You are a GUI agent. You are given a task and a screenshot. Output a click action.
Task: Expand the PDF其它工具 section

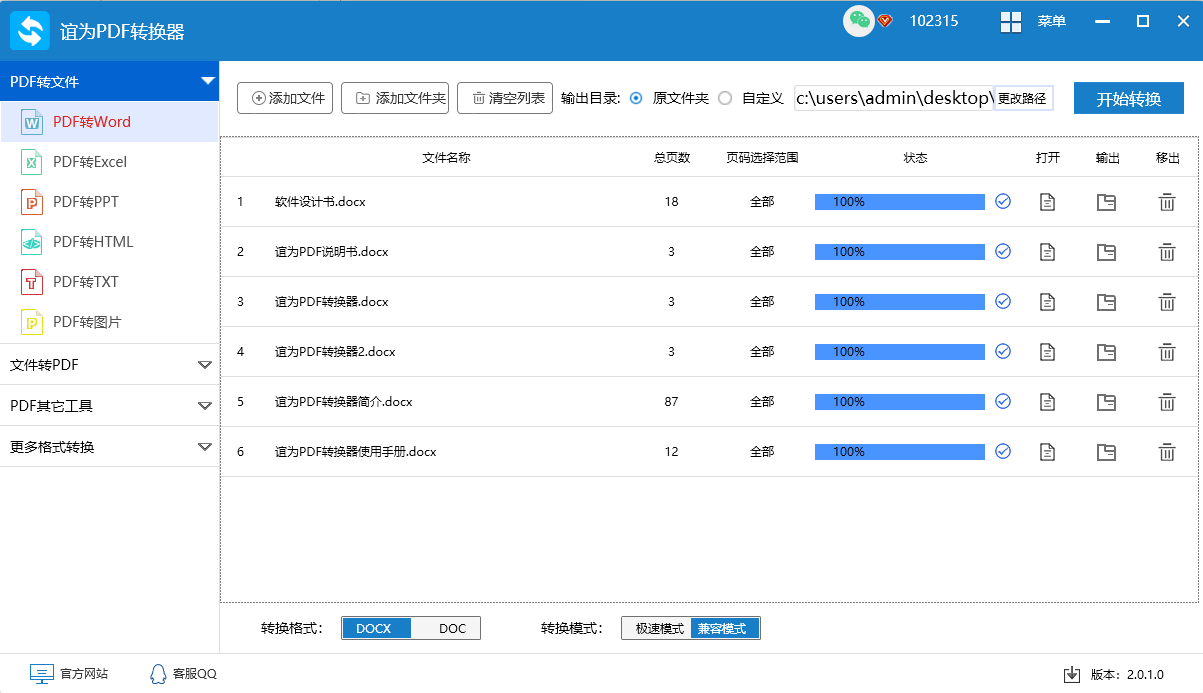(x=109, y=406)
